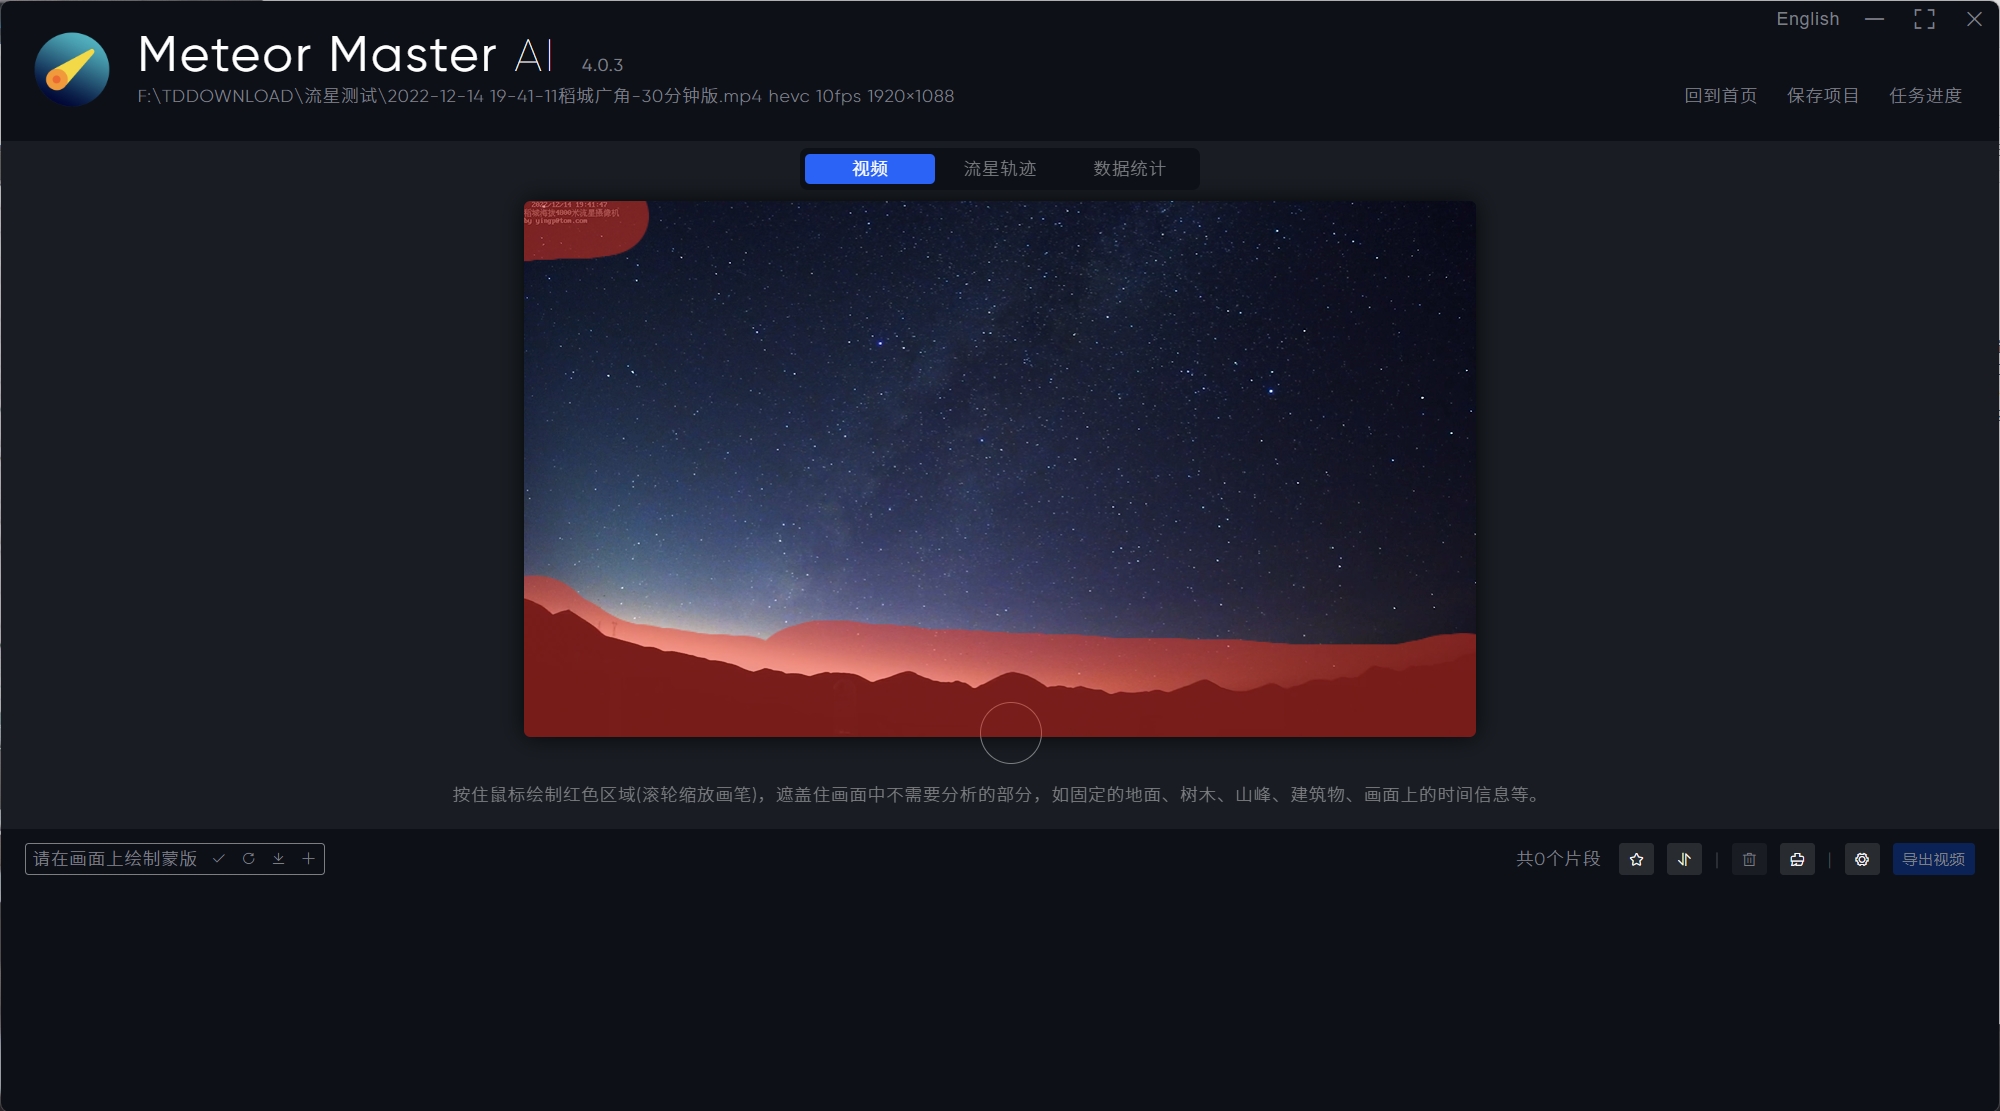Switch to the 视频 tab
Image resolution: width=2000 pixels, height=1111 pixels.
click(869, 169)
